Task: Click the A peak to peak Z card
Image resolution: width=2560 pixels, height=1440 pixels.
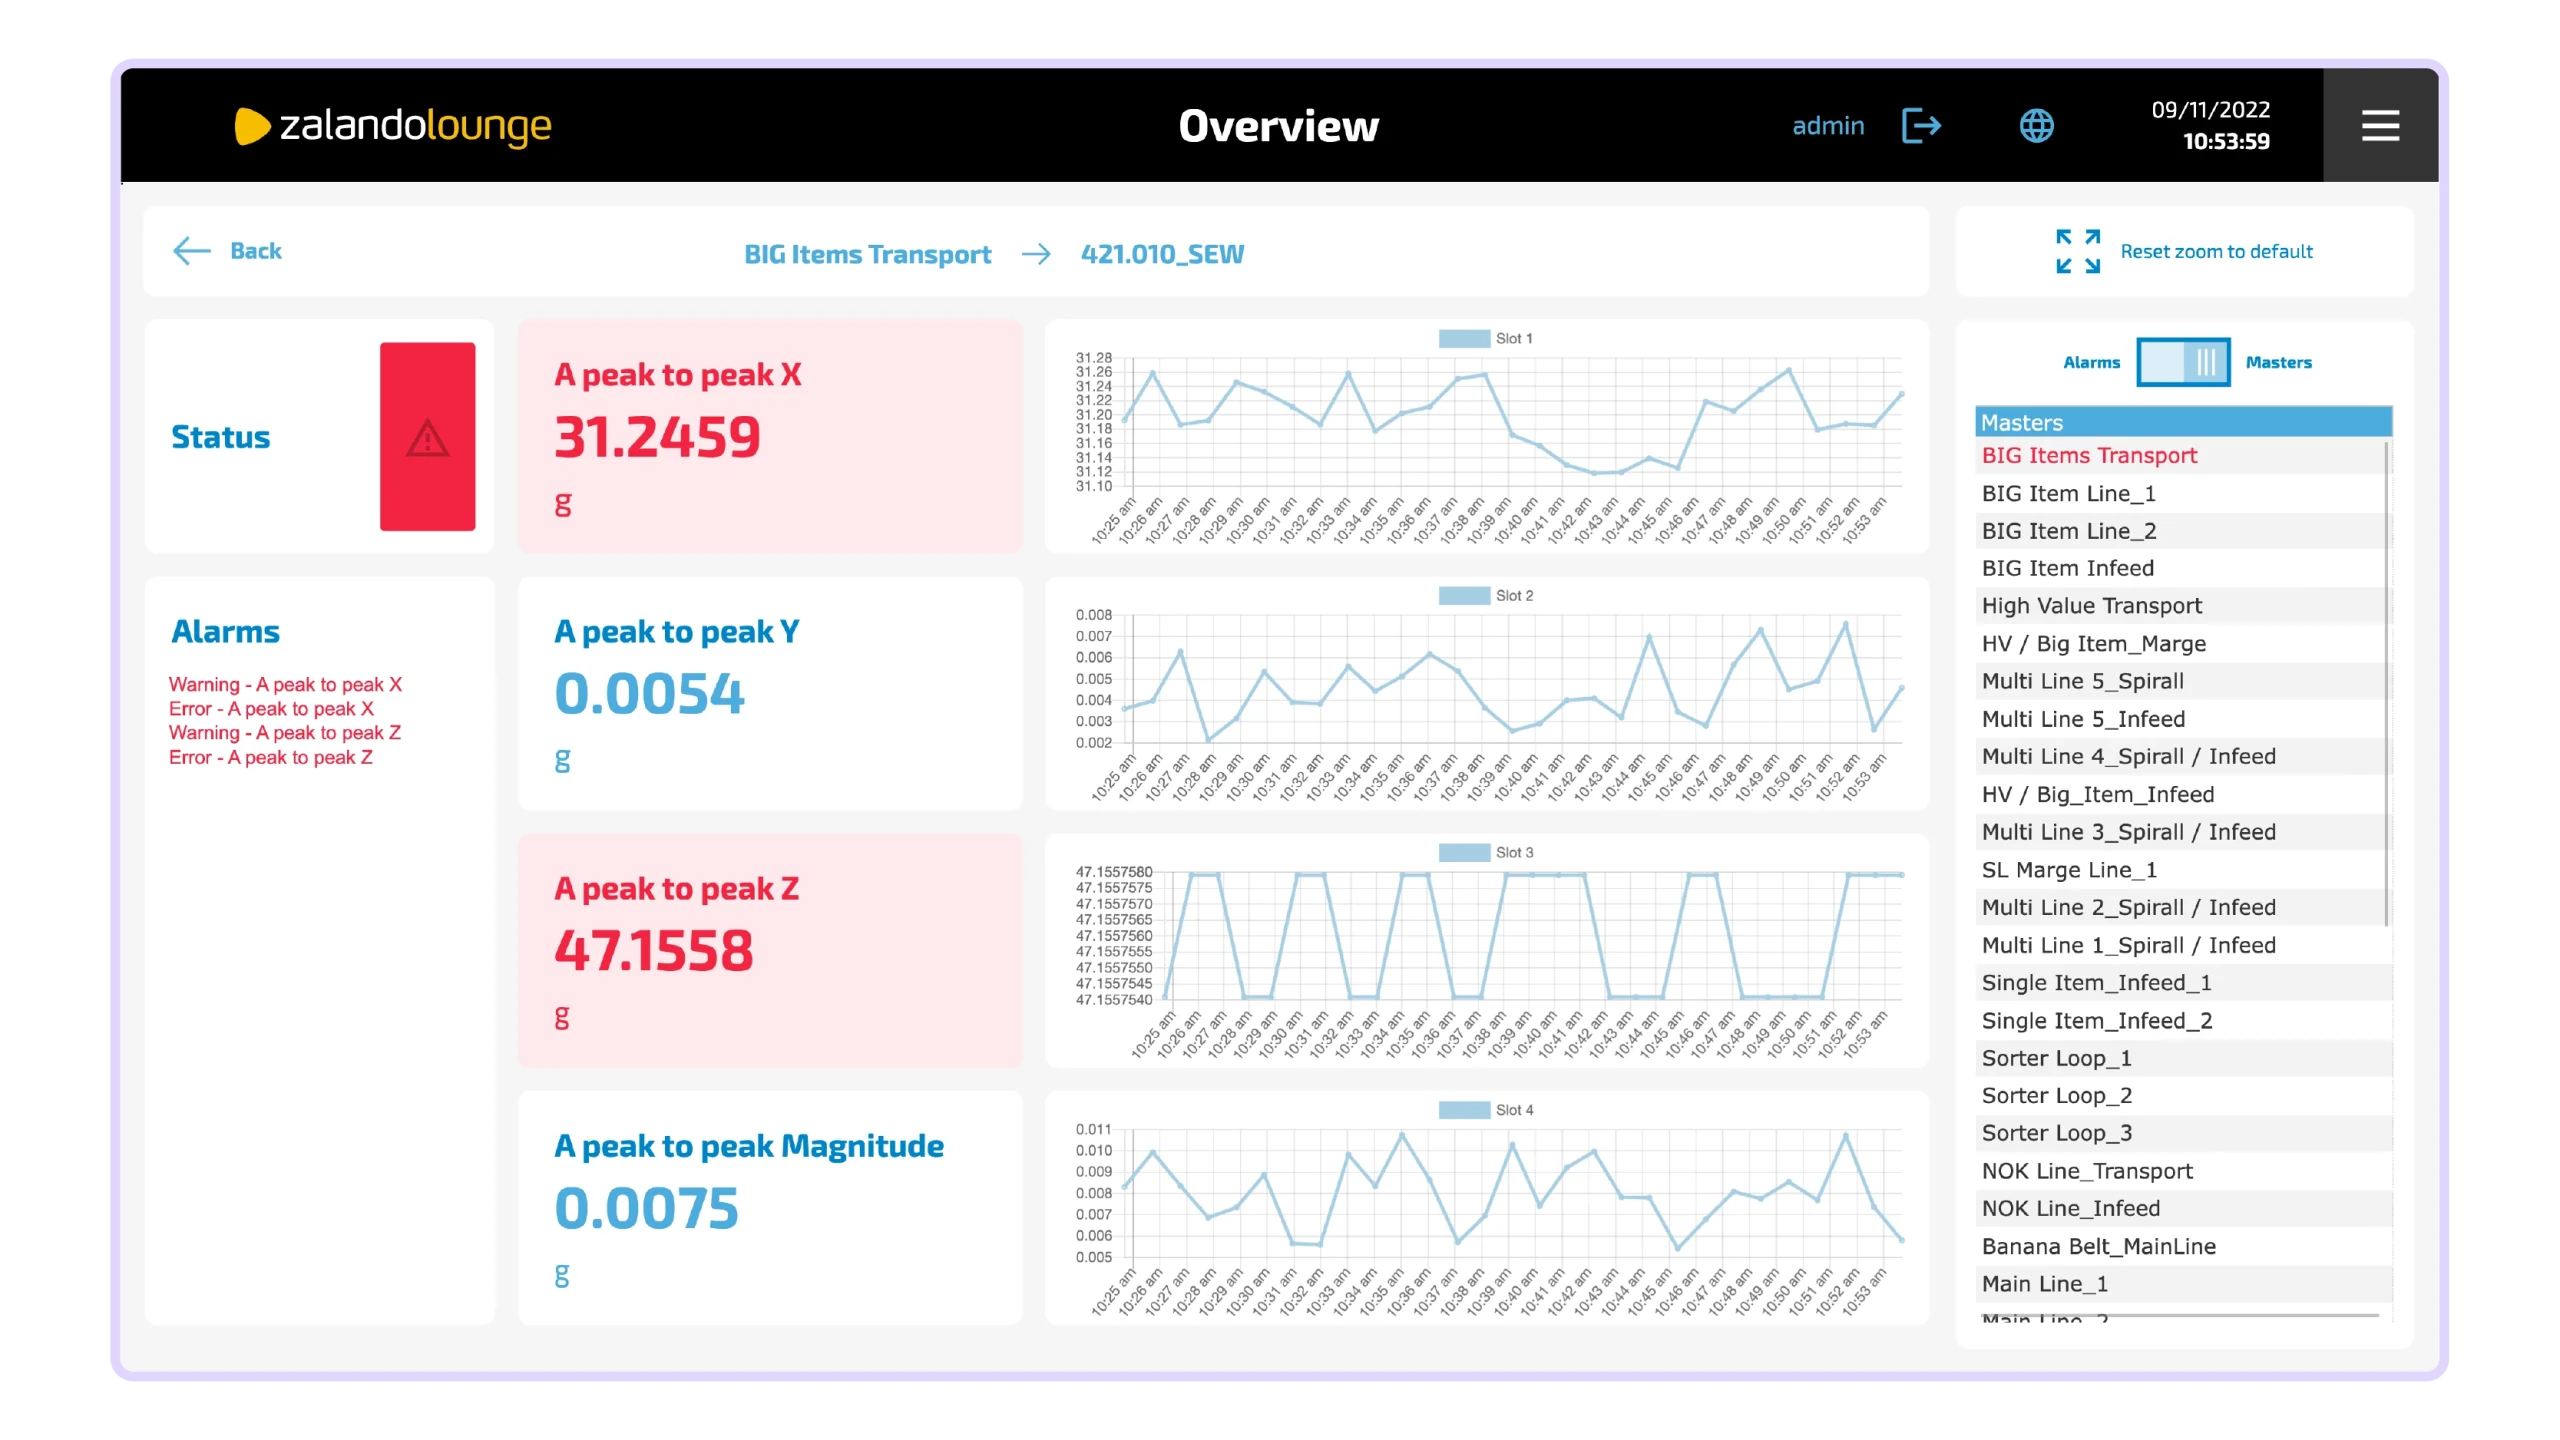Action: (x=770, y=950)
